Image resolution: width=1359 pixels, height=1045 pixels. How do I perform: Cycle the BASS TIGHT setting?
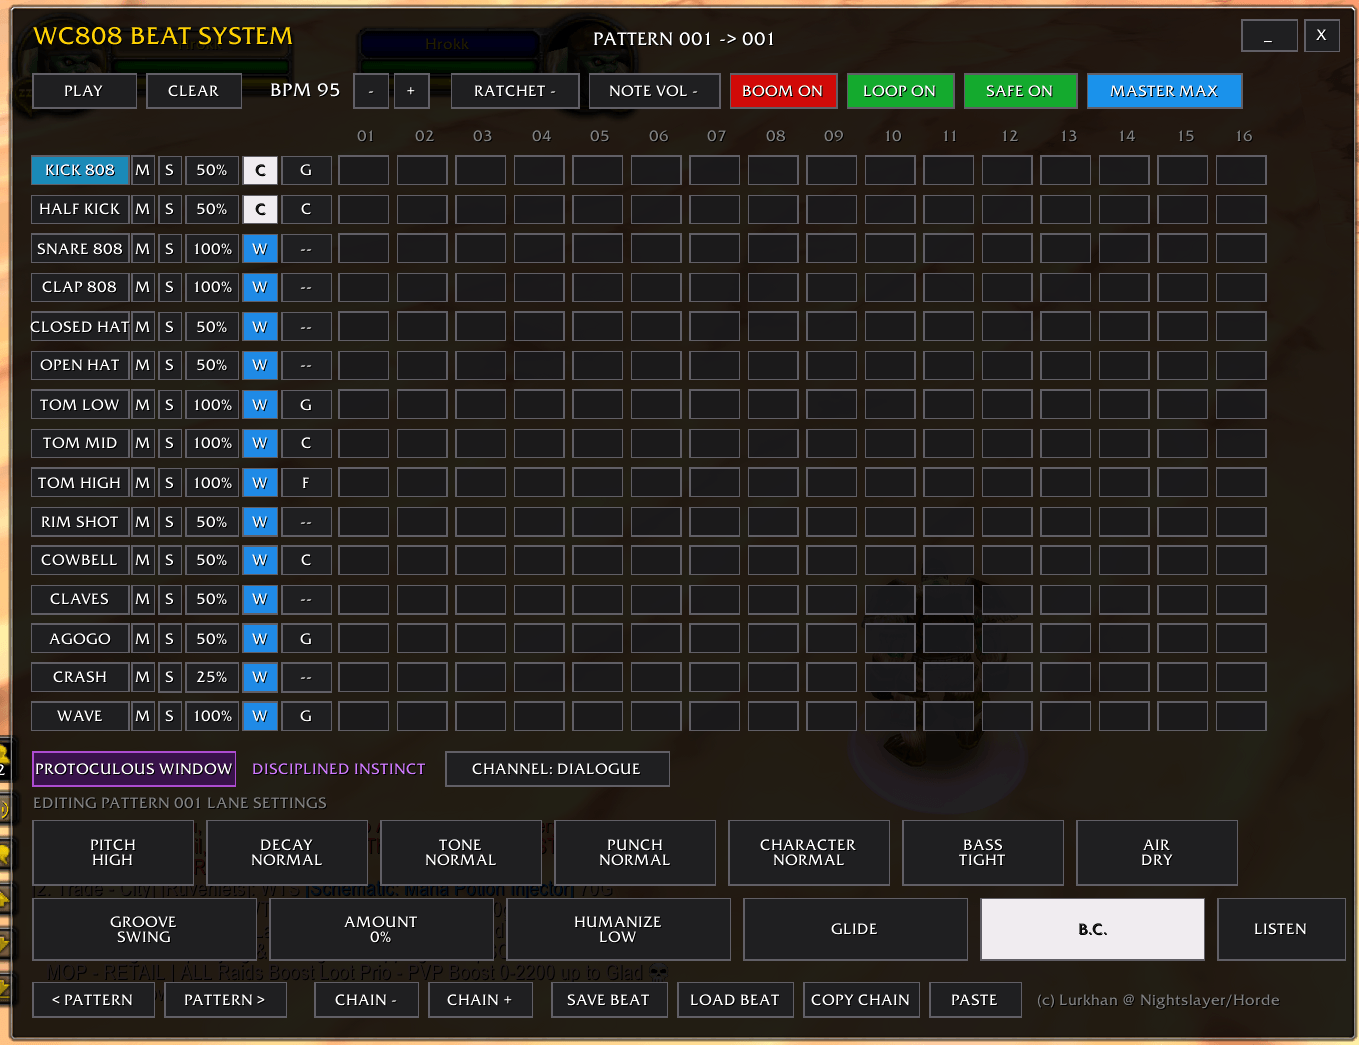983,853
